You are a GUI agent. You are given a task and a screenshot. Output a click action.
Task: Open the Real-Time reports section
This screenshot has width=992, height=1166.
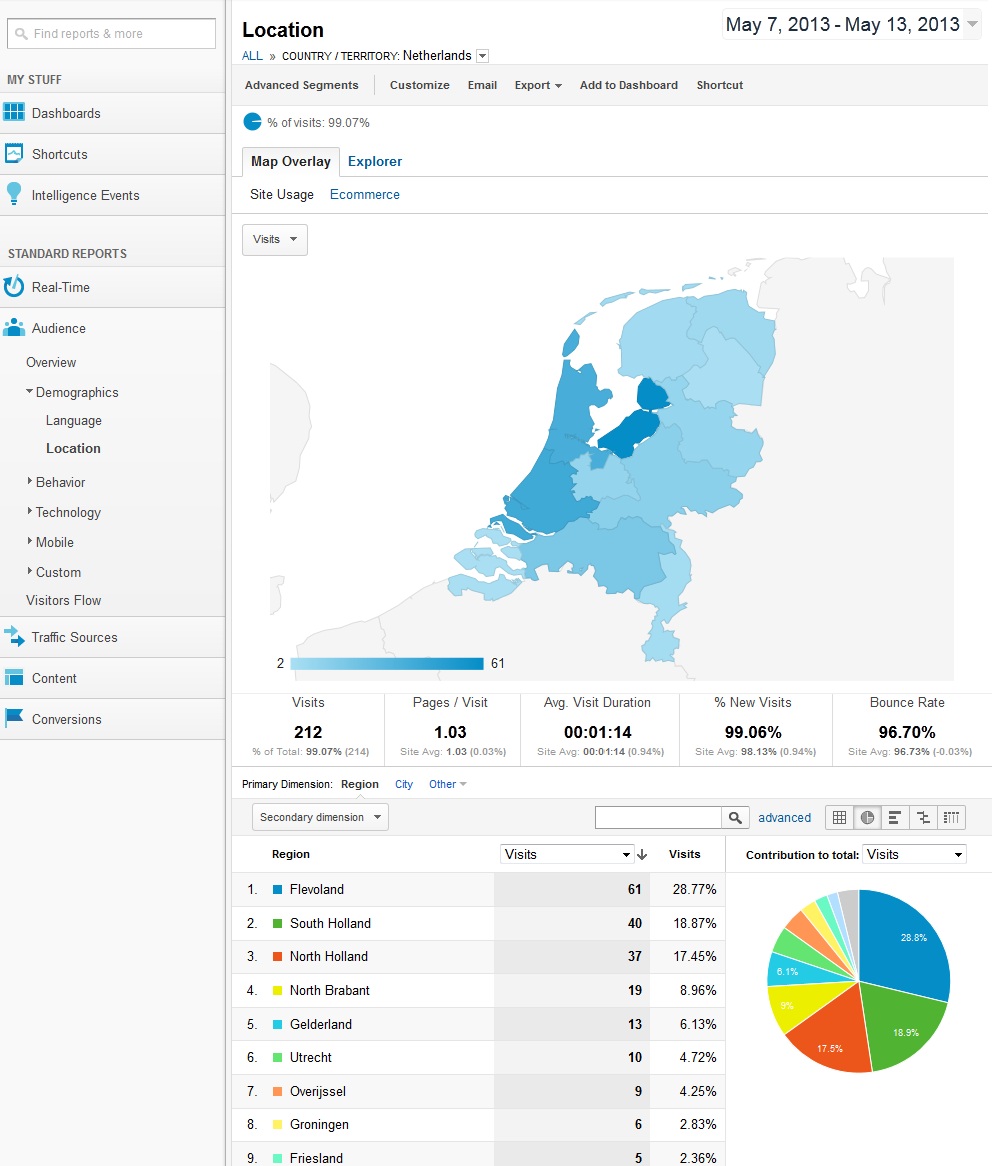coord(60,287)
